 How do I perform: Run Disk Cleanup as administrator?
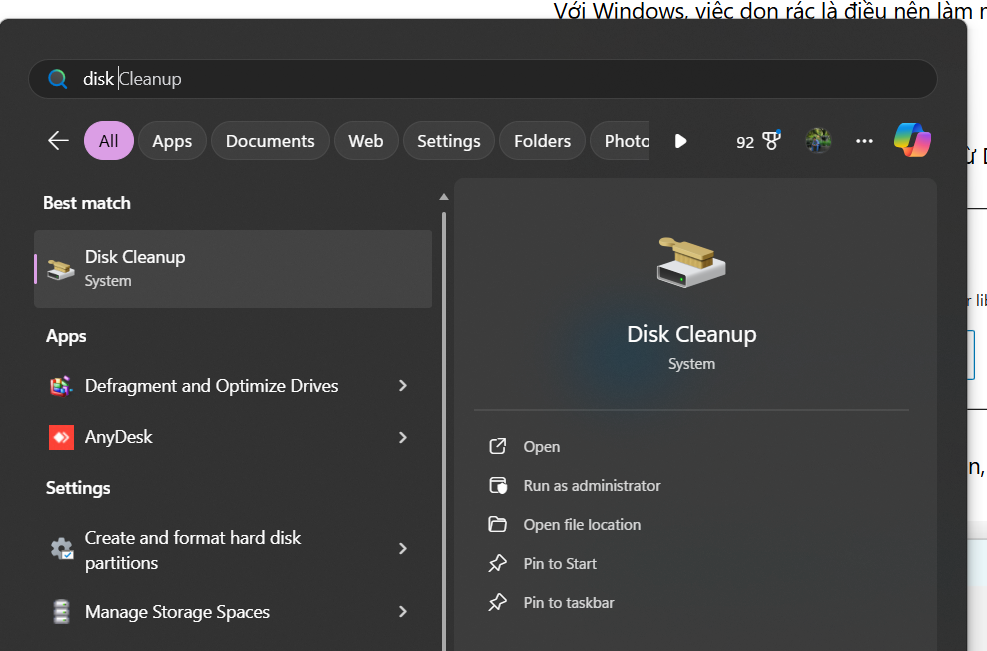pyautogui.click(x=591, y=486)
